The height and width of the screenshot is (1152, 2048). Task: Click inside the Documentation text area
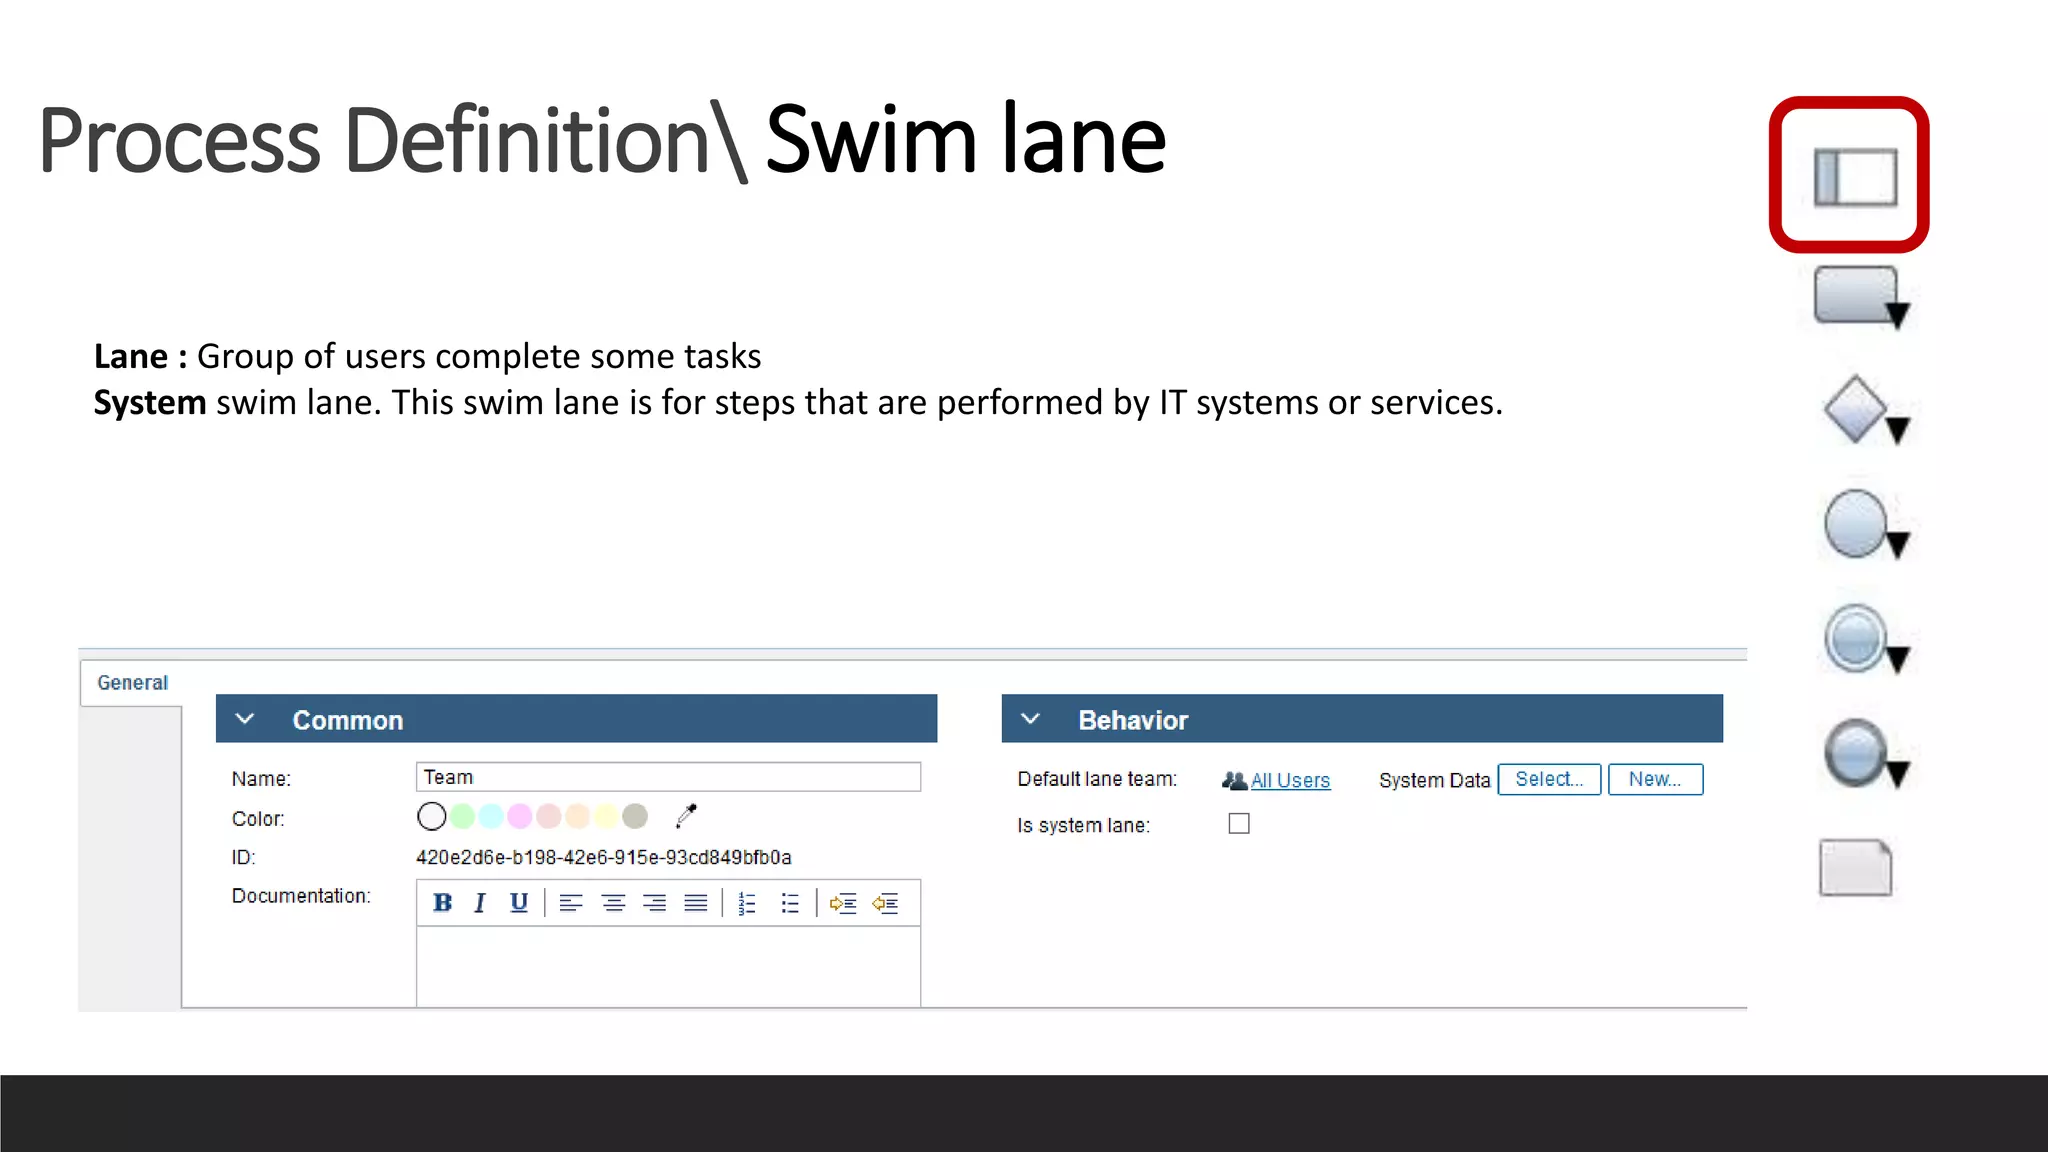click(668, 966)
